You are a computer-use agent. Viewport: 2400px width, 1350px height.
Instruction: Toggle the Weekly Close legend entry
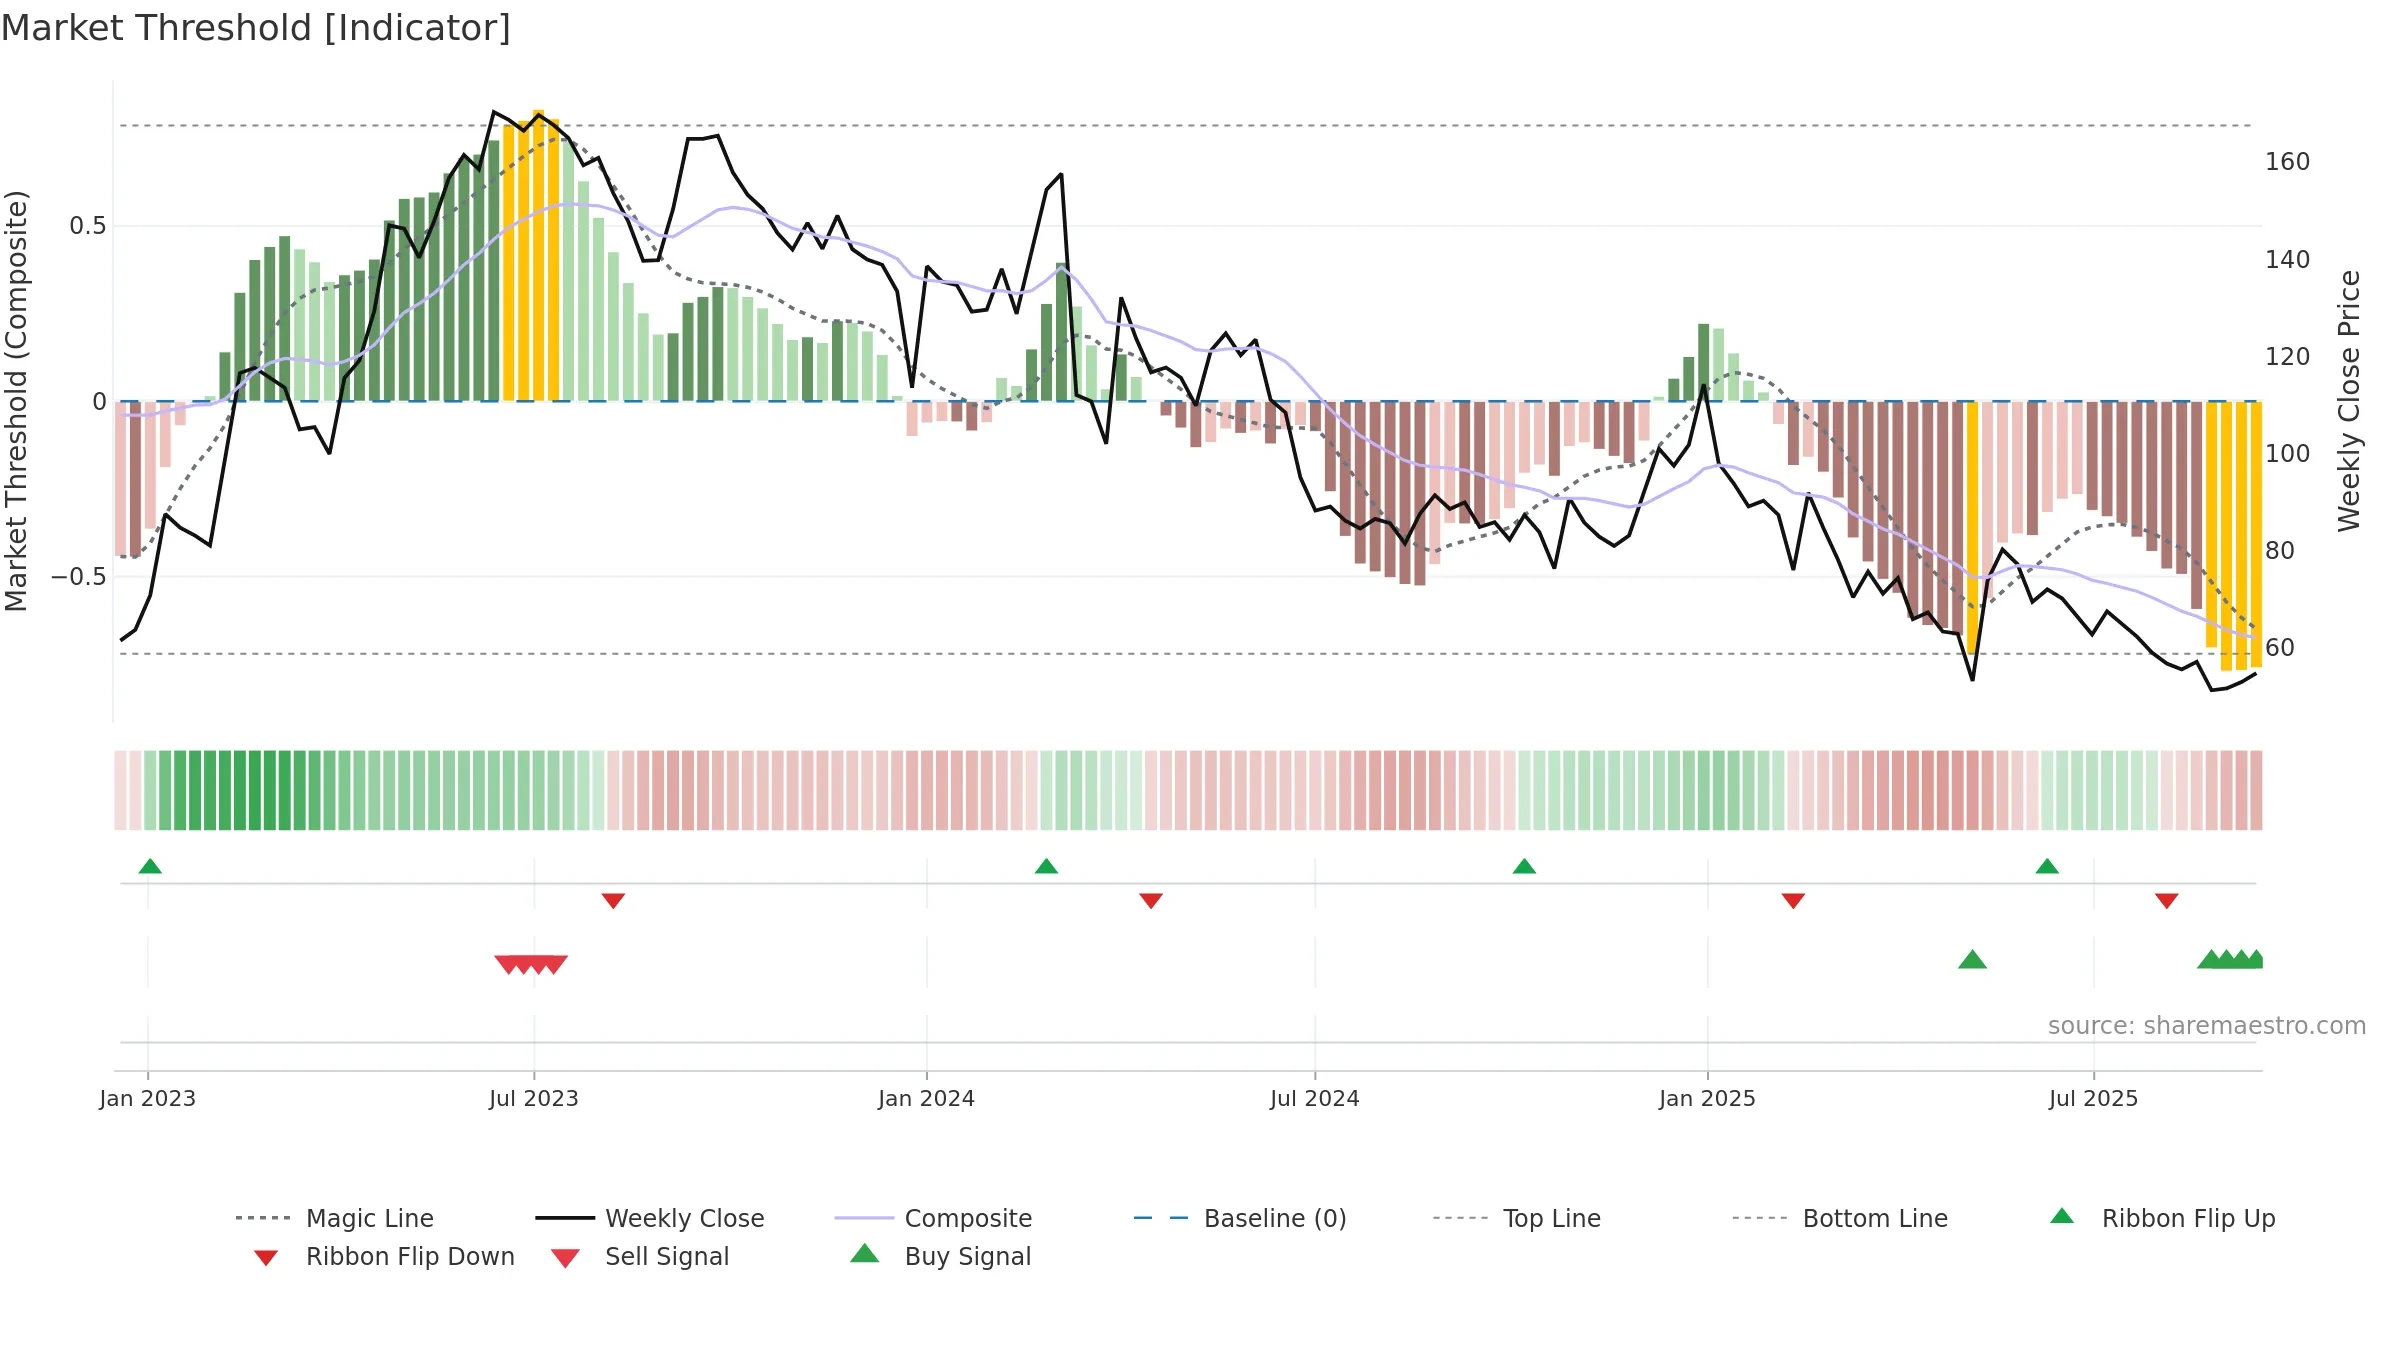click(x=649, y=1218)
